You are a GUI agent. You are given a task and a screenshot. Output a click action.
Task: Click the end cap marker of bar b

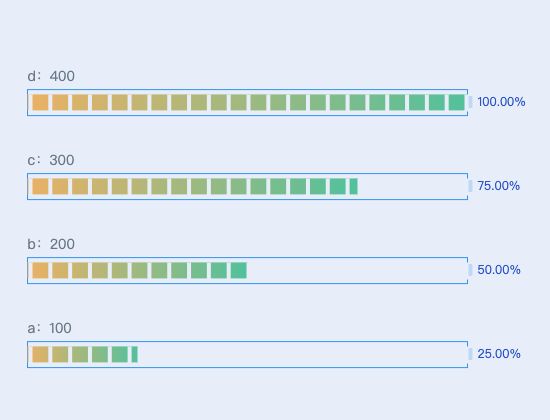point(470,270)
